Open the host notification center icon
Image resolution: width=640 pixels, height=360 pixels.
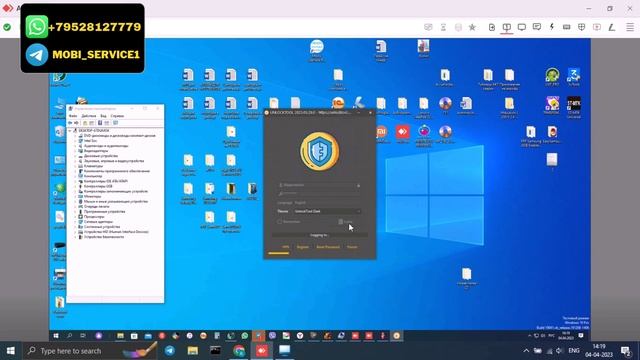[x=625, y=351]
